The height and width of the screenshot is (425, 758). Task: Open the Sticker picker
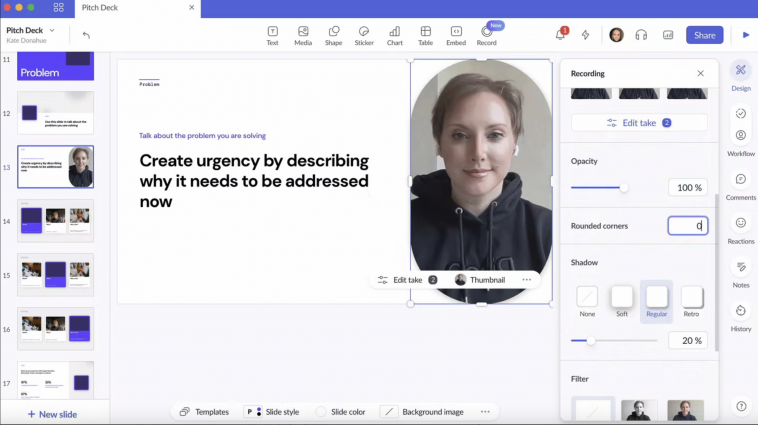coord(364,36)
